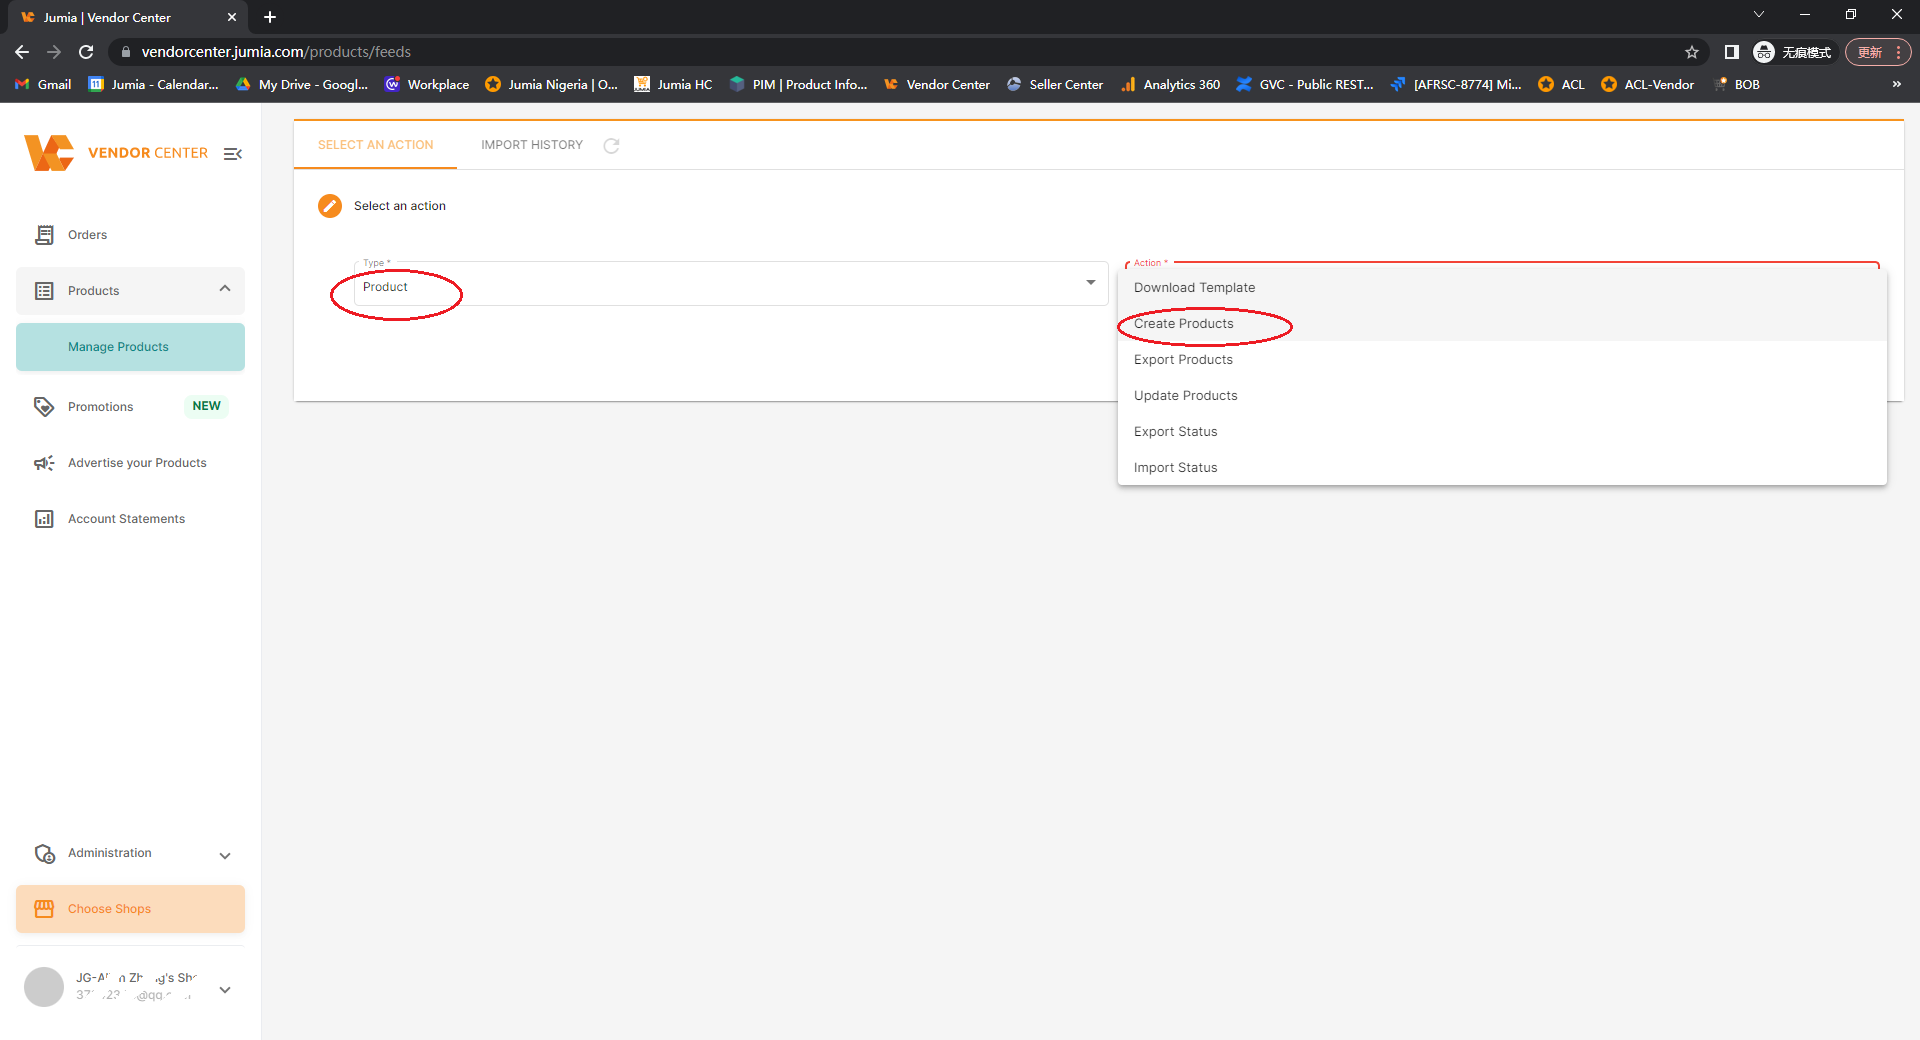Expand the user account panel at bottom

[x=225, y=988]
